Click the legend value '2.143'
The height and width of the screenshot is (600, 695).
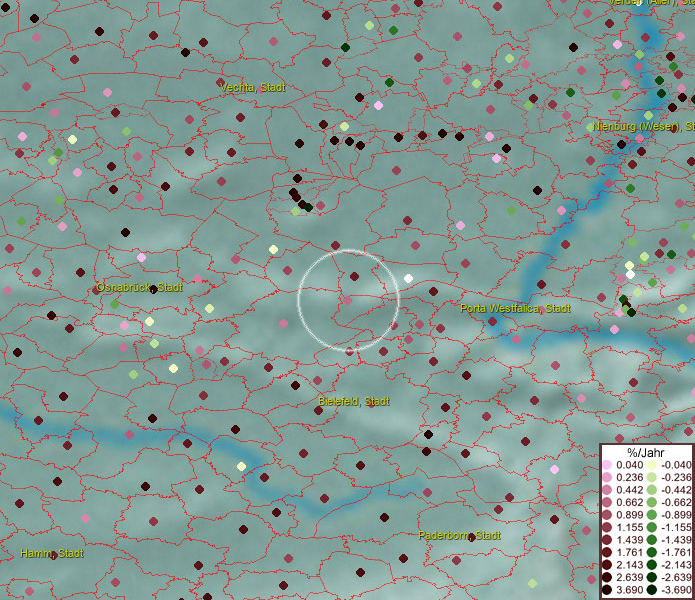629,565
